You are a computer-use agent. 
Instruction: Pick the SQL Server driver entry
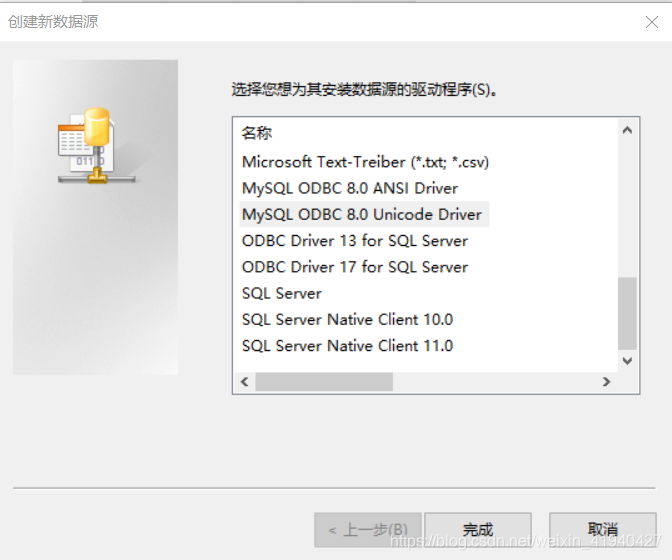click(282, 293)
